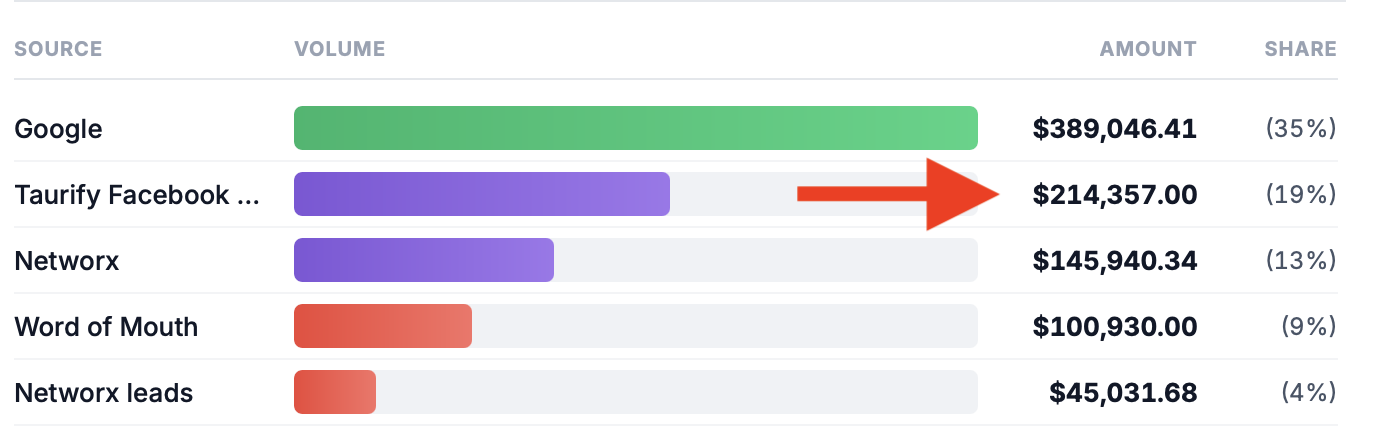The image size is (1384, 434).
Task: Sort by the VOLUME column header
Action: click(339, 49)
